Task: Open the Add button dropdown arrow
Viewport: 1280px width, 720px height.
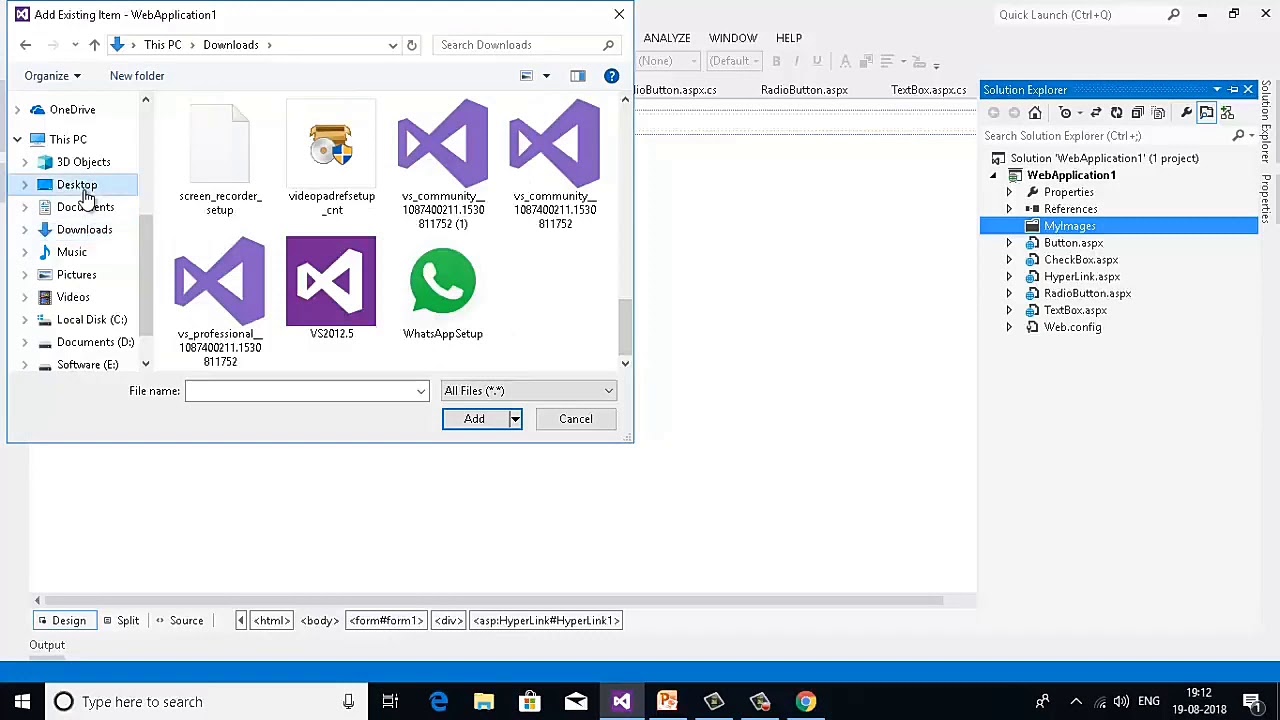Action: pos(515,419)
